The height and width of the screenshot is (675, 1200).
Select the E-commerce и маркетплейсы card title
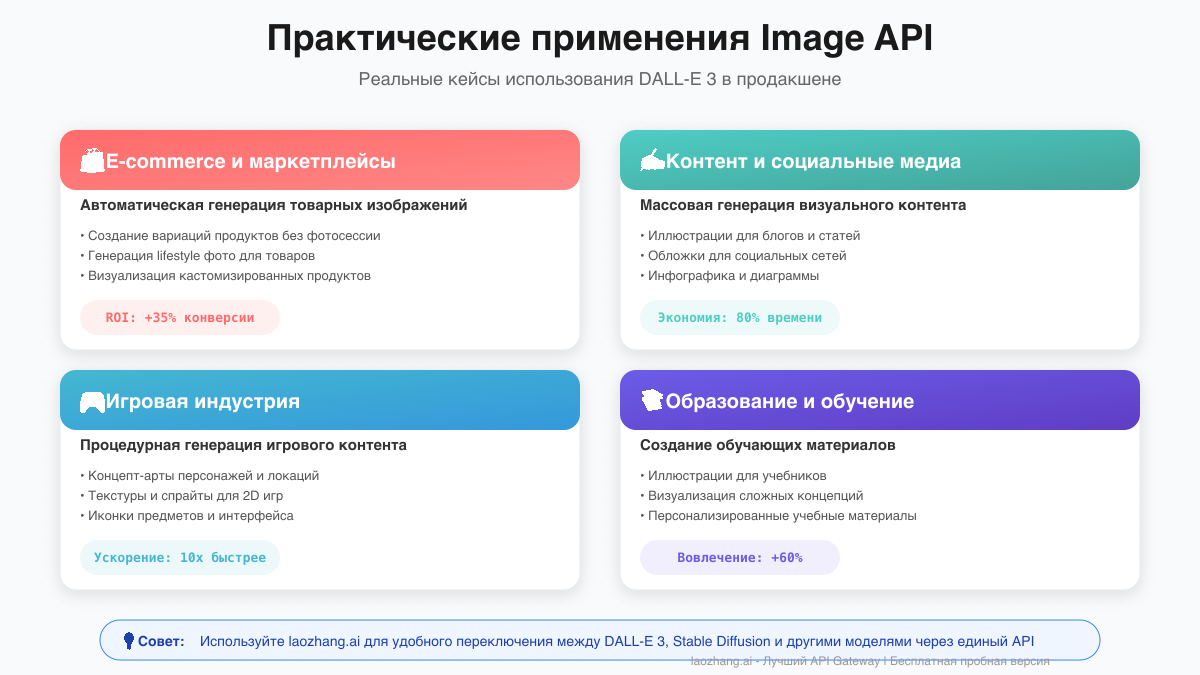(250, 159)
